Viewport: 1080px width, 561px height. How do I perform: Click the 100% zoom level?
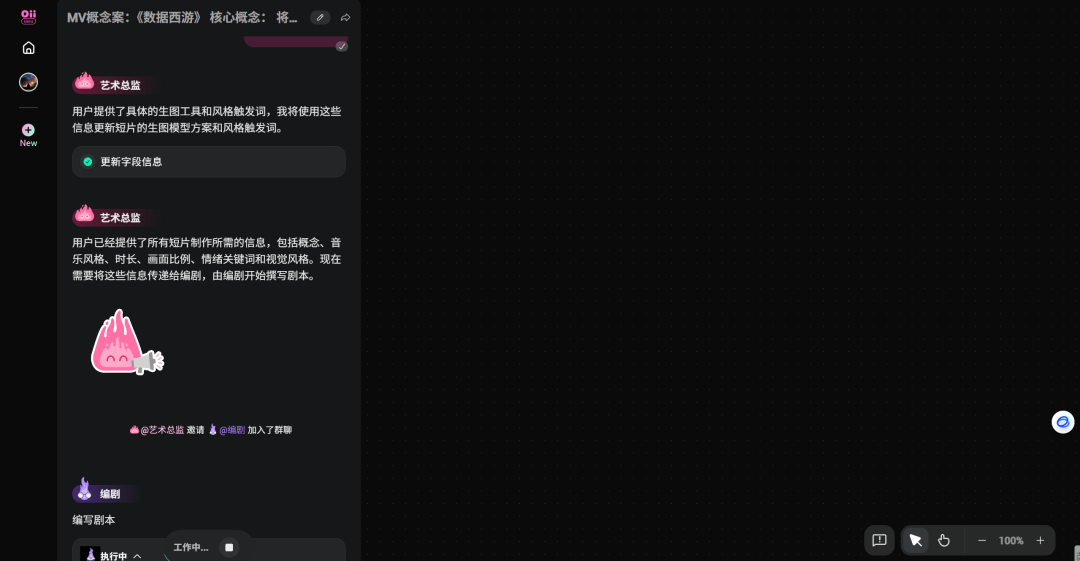tap(1011, 540)
